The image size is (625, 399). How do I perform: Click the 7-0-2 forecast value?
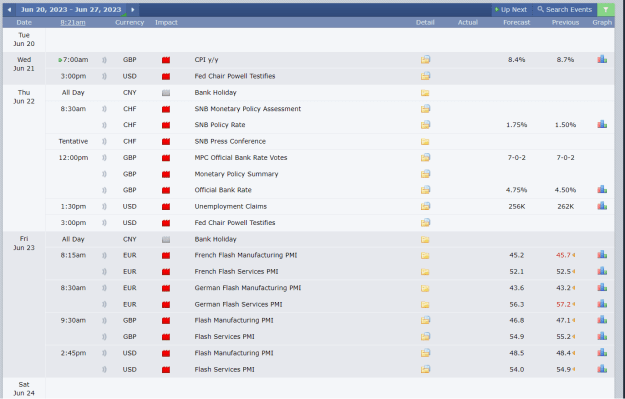point(517,157)
